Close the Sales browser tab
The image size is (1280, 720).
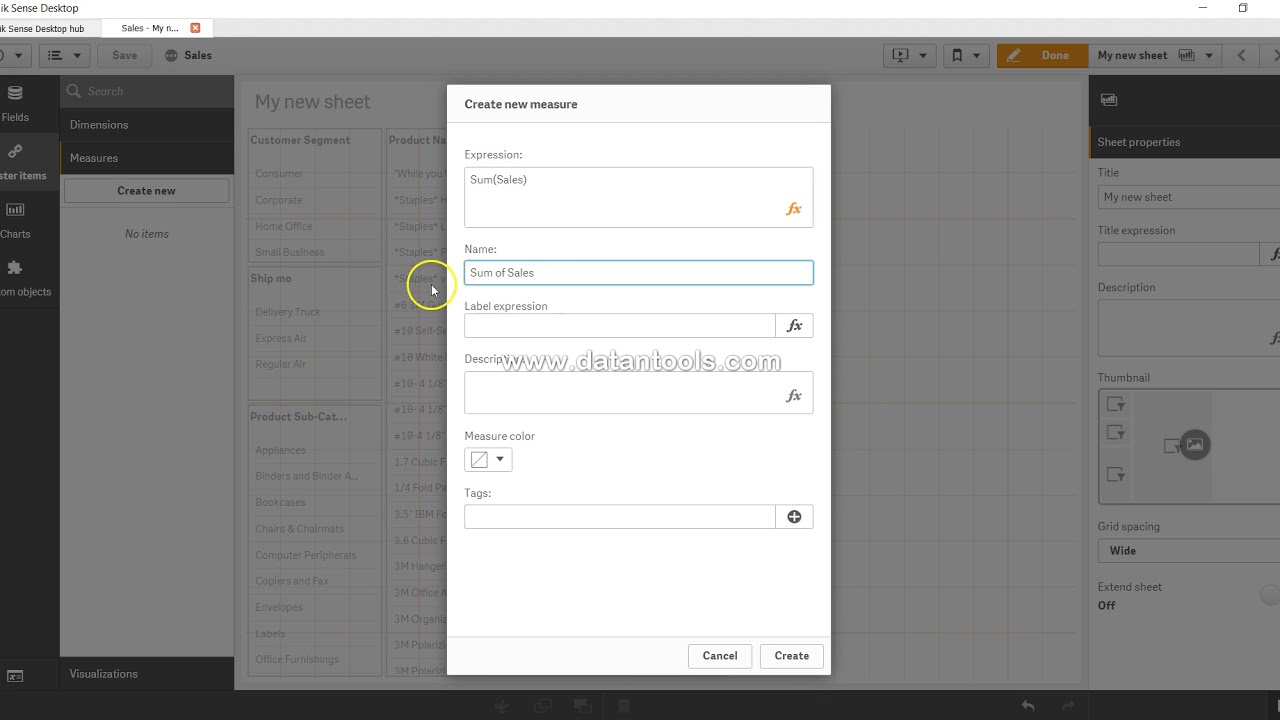click(195, 28)
